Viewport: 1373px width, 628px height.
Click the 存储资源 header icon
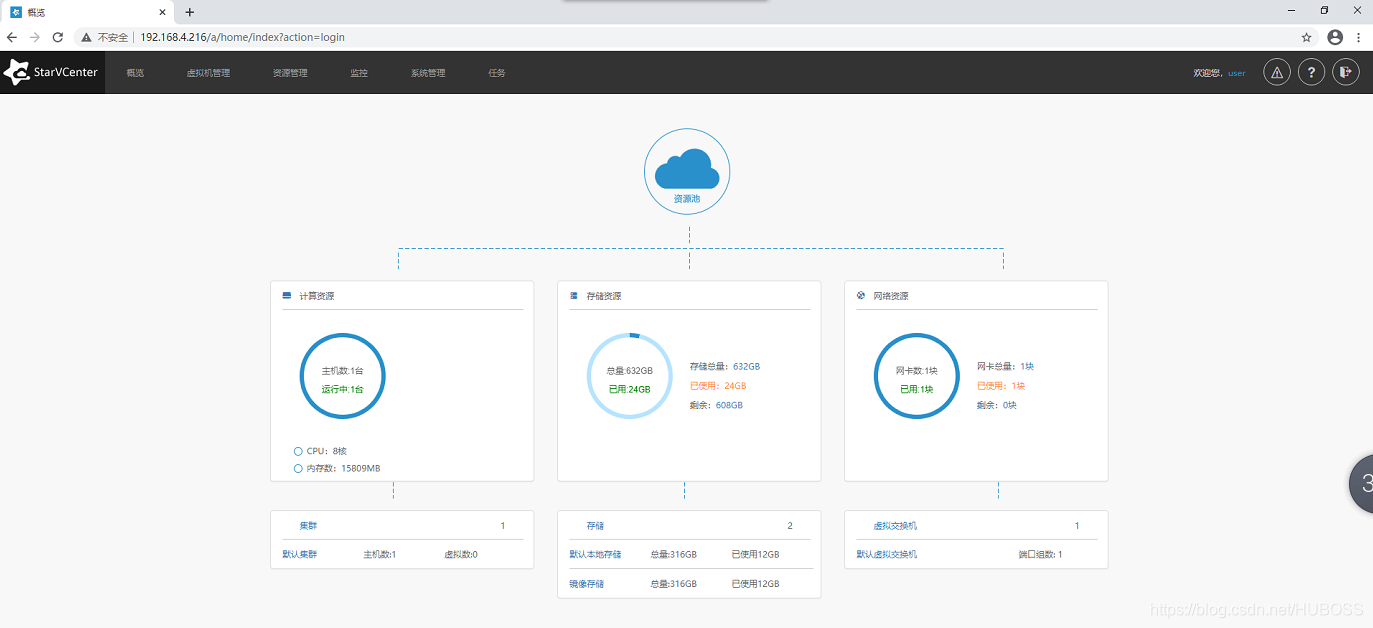point(574,296)
